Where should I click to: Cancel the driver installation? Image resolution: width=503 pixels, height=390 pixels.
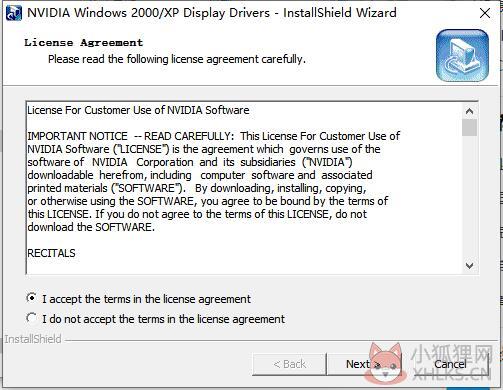point(450,364)
